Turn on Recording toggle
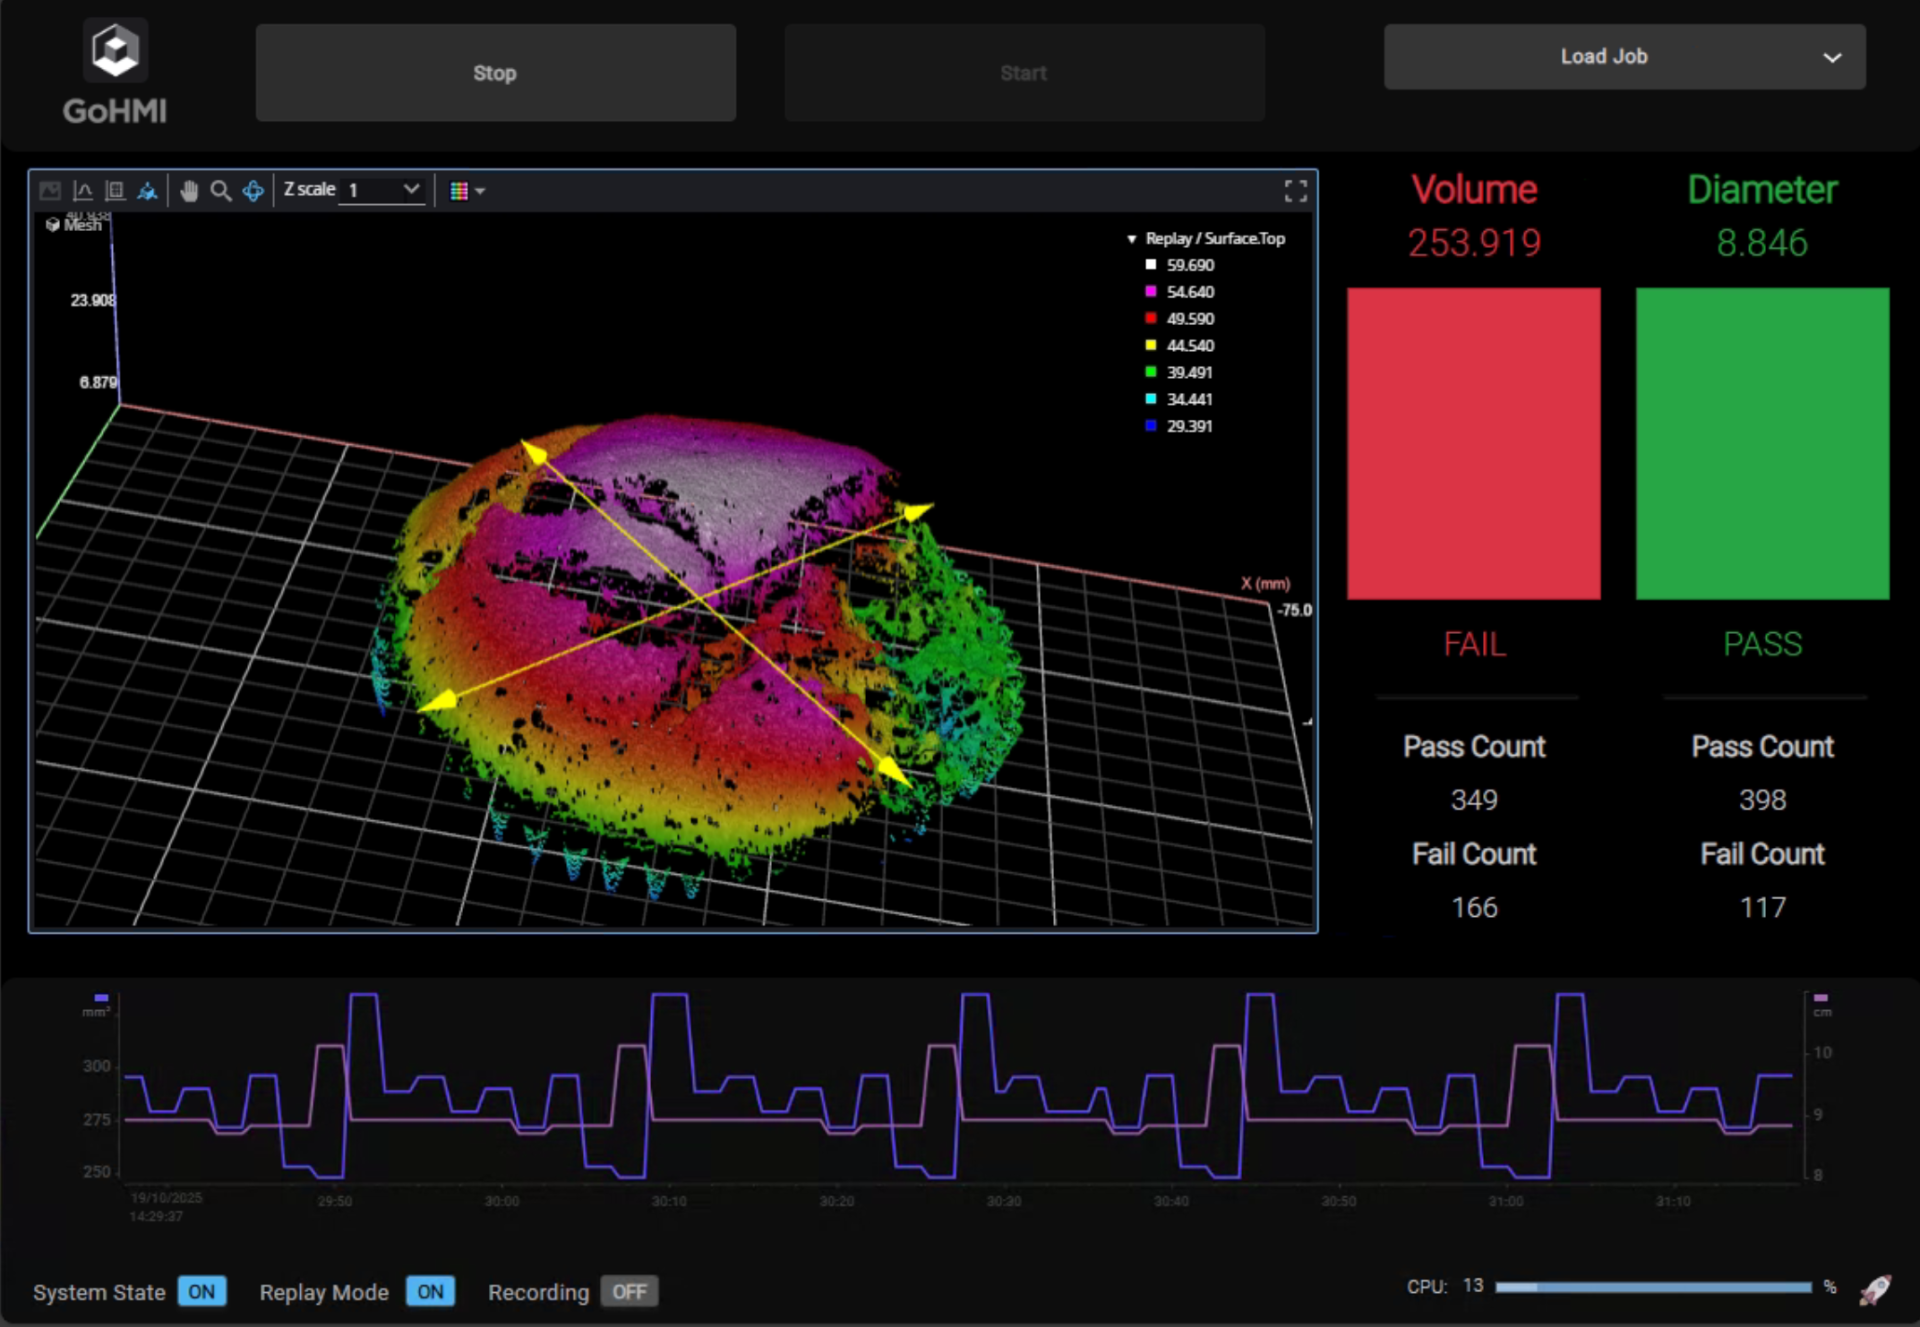The image size is (1920, 1327). (x=629, y=1291)
